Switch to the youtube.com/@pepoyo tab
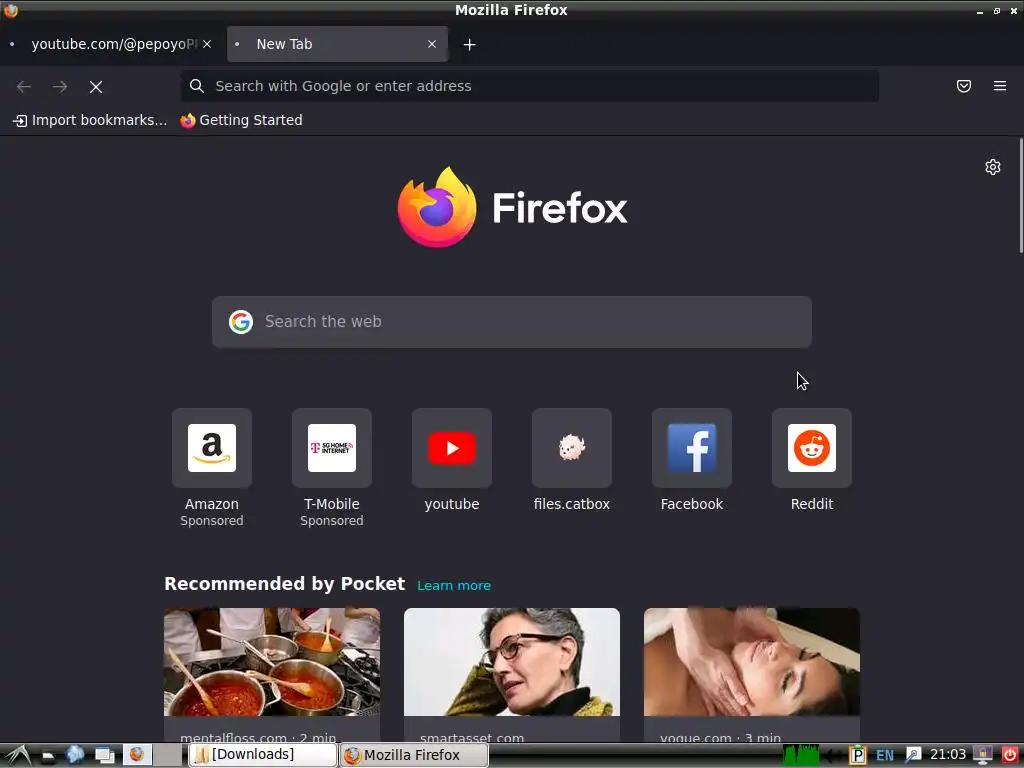This screenshot has width=1024, height=768. [x=112, y=44]
